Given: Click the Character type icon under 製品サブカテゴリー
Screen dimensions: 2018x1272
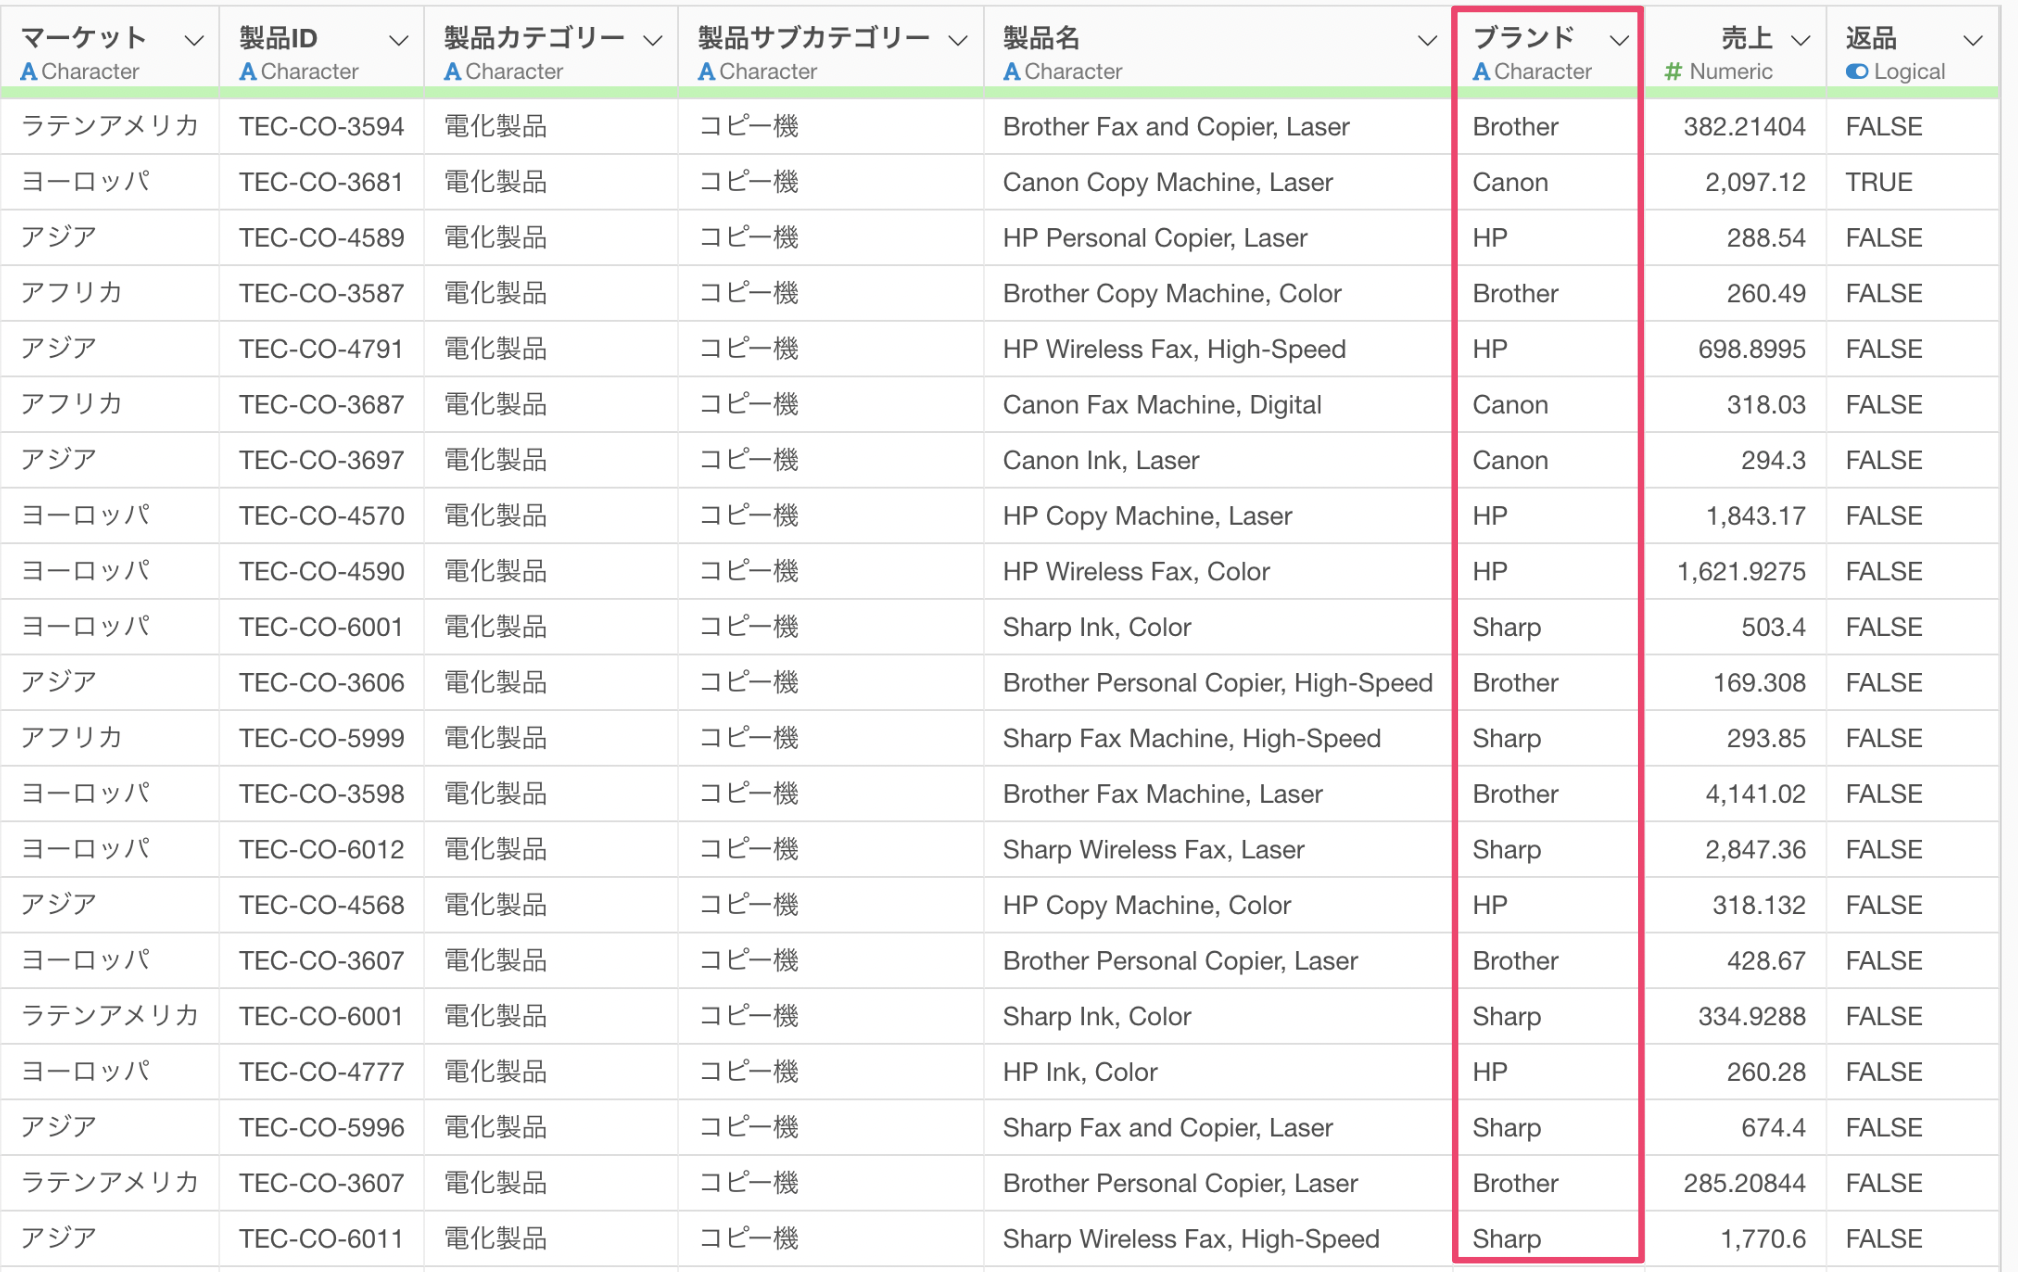Looking at the screenshot, I should 706,72.
